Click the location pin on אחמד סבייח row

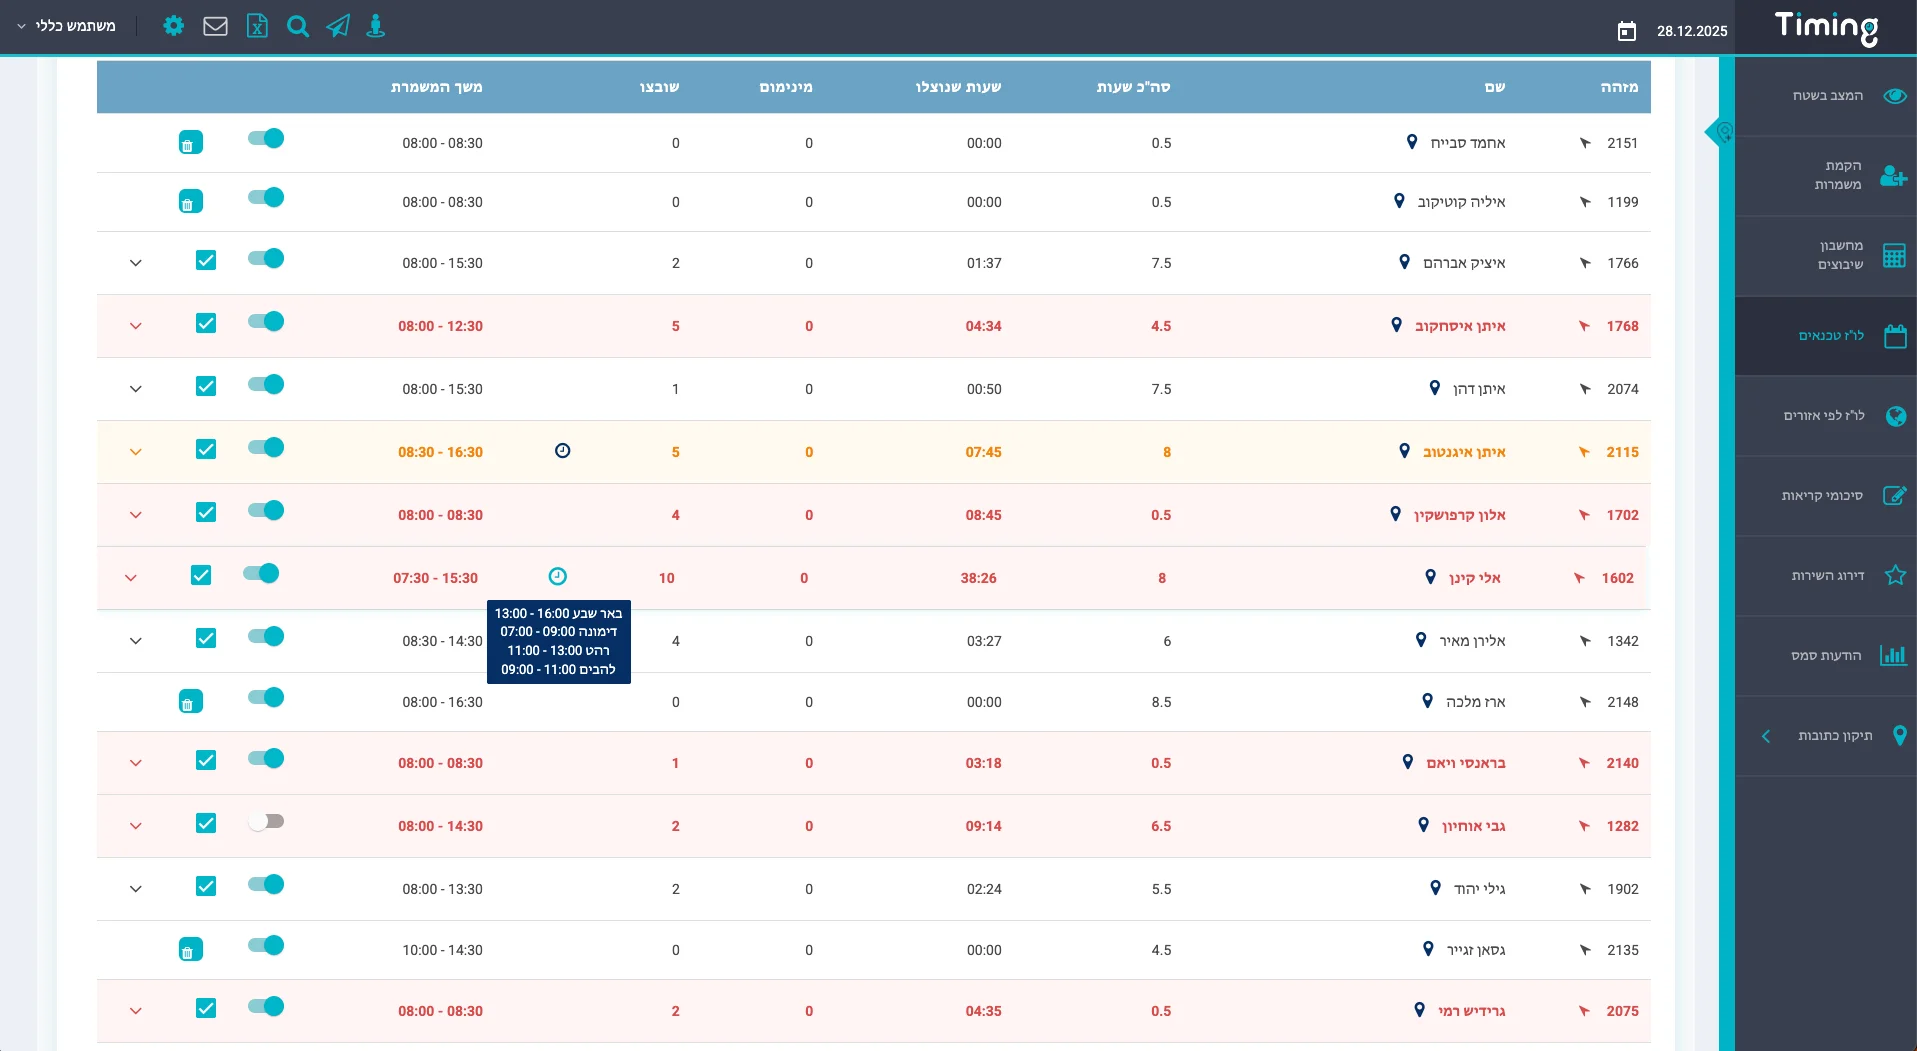coord(1410,142)
